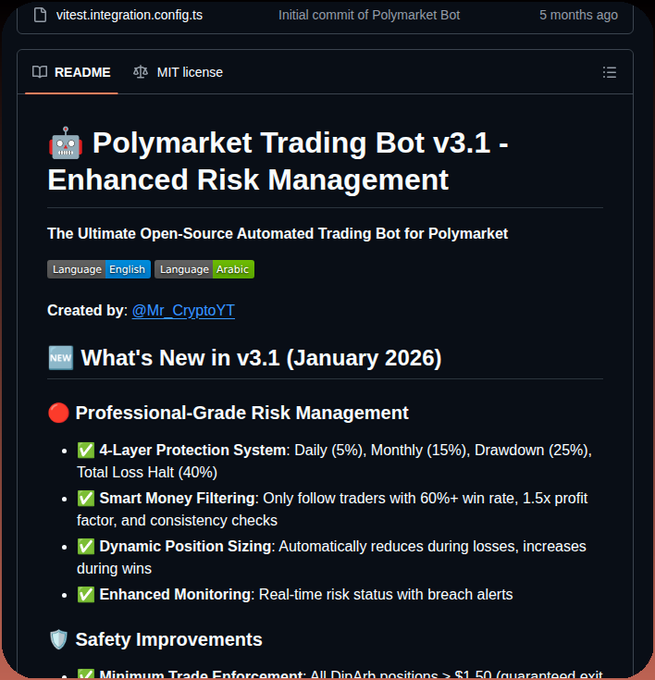
Task: Open the README outline list icon
Action: pos(609,72)
